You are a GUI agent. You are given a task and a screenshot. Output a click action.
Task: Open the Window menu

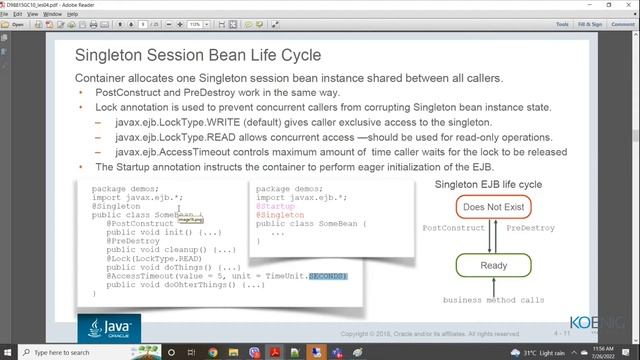pos(52,14)
